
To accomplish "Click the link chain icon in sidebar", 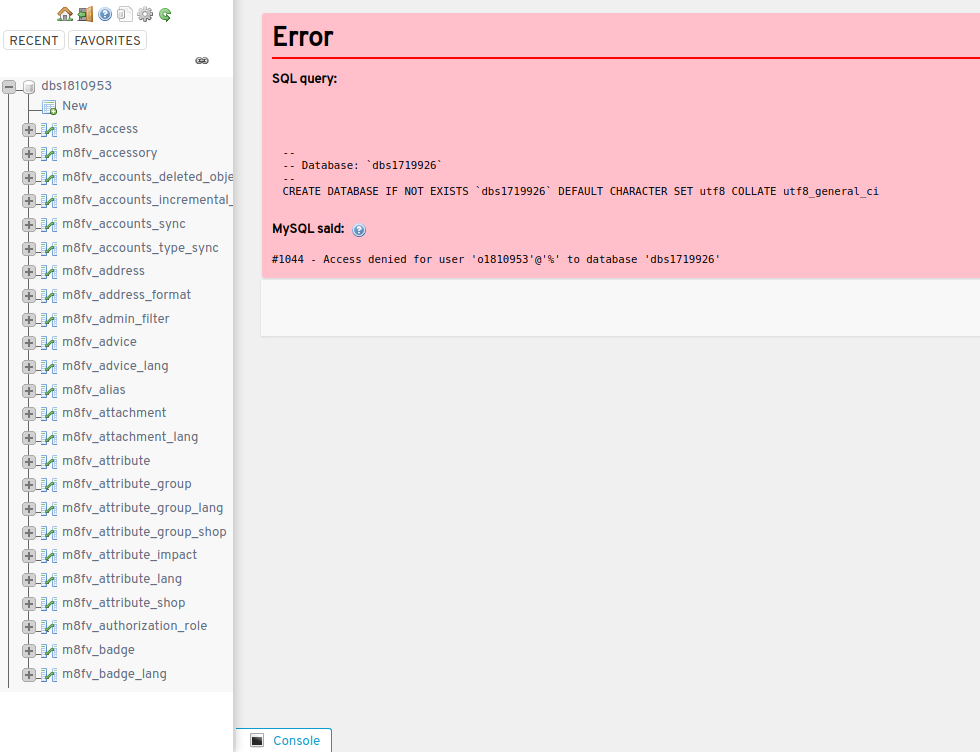I will [x=202, y=61].
